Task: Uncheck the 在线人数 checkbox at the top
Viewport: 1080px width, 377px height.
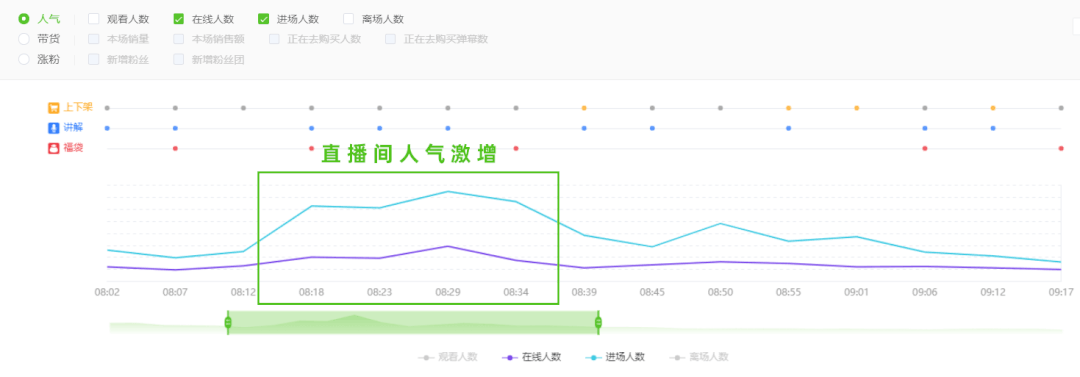Action: (x=178, y=19)
